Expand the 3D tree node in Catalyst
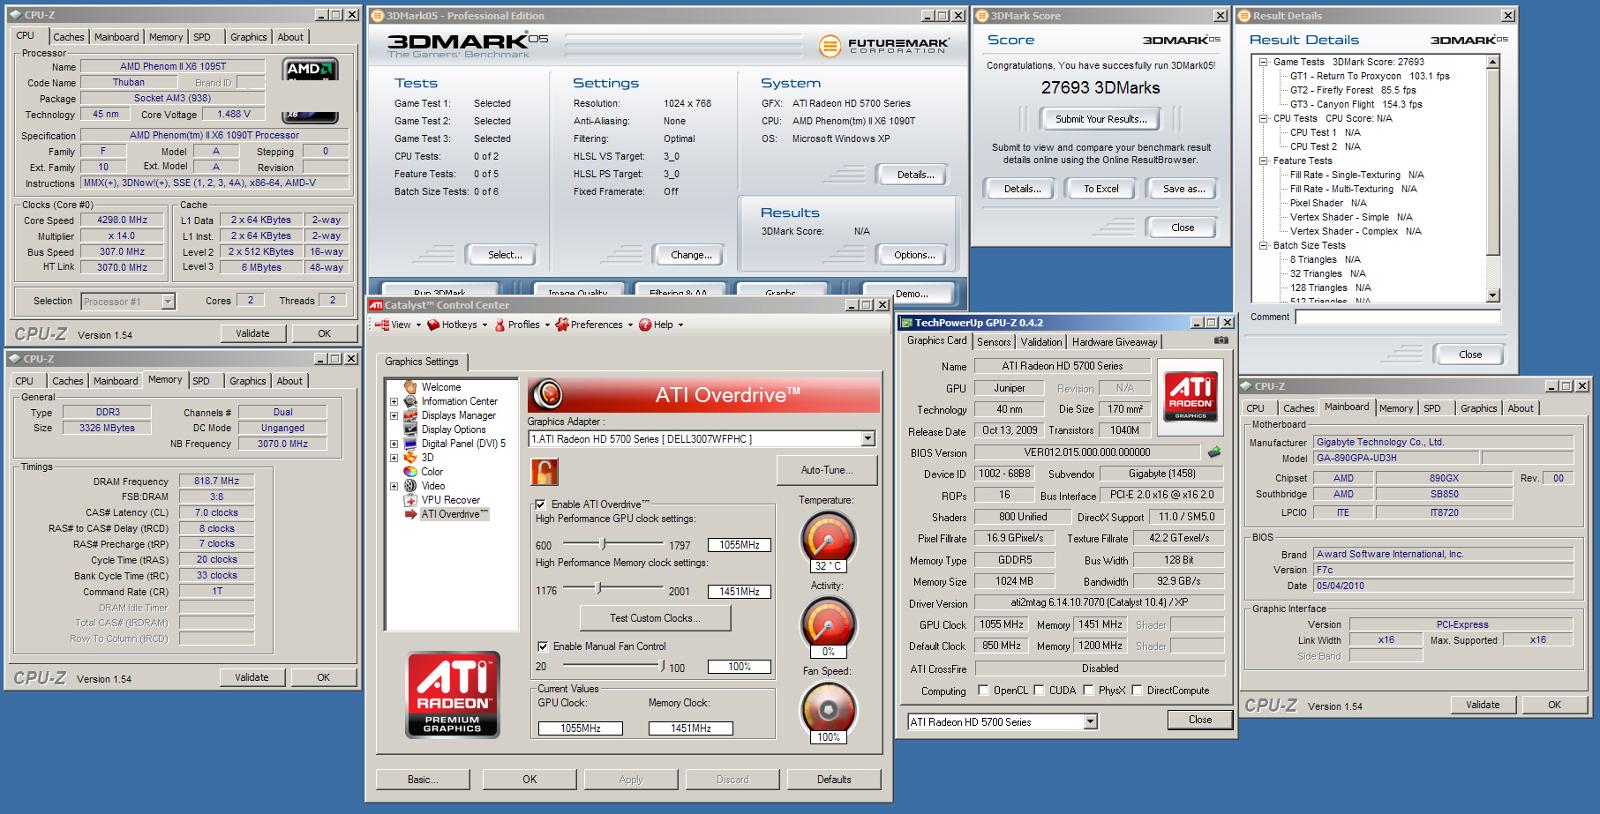Image resolution: width=1600 pixels, height=814 pixels. 394,457
